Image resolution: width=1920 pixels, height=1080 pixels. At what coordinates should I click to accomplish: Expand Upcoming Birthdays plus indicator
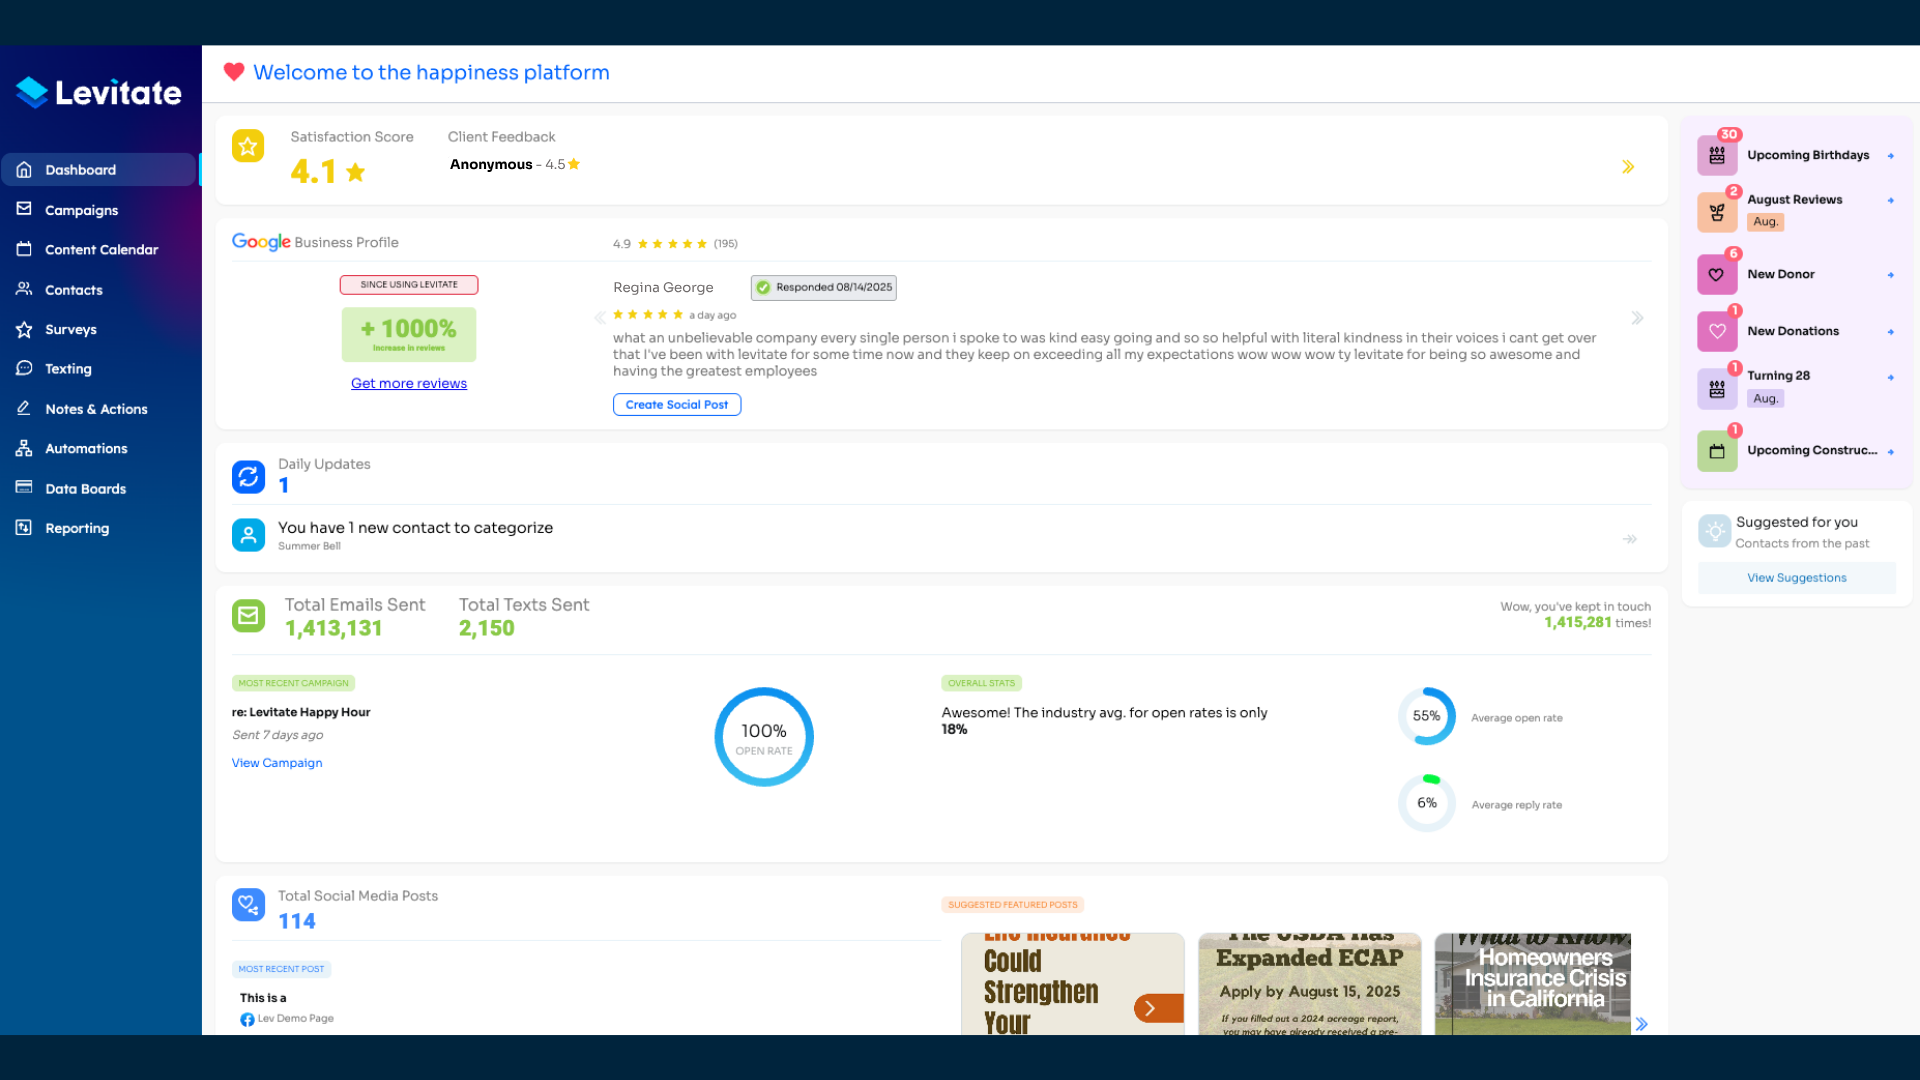(1891, 156)
